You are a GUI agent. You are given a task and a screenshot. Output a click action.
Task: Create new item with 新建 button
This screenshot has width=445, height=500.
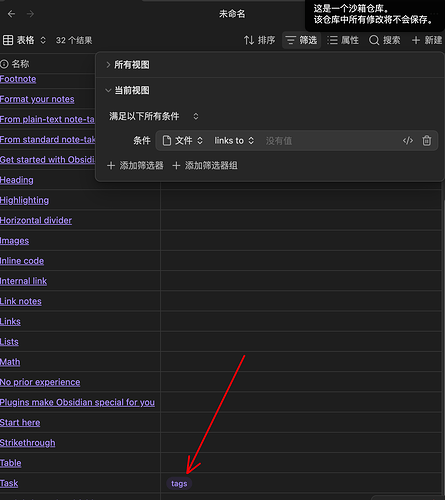[x=427, y=40]
